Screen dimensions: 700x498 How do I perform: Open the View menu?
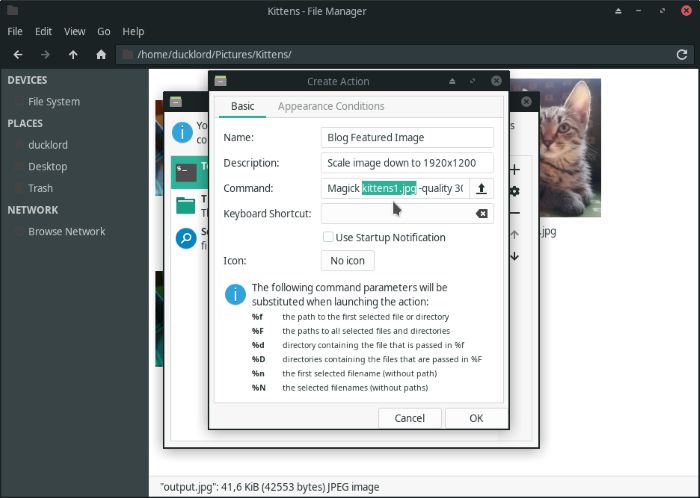tap(74, 31)
